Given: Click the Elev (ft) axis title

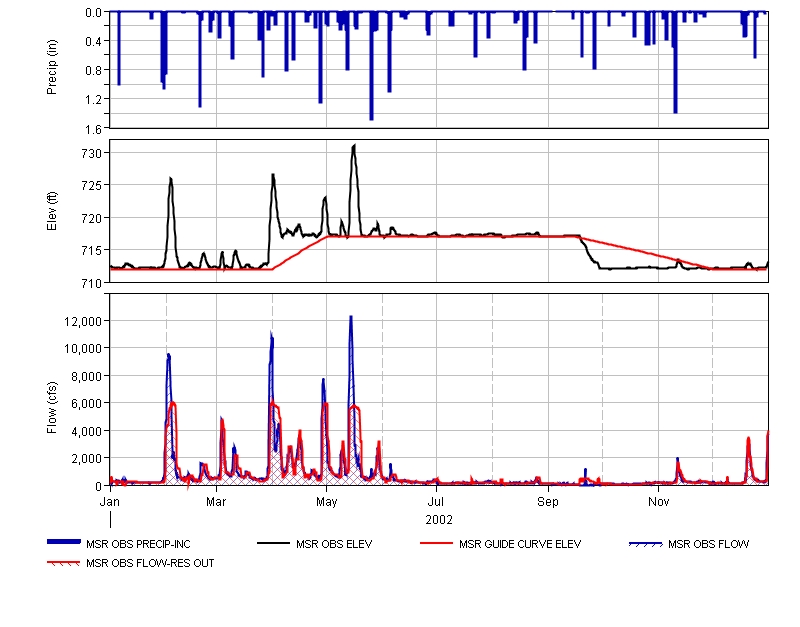Looking at the screenshot, I should tap(53, 211).
